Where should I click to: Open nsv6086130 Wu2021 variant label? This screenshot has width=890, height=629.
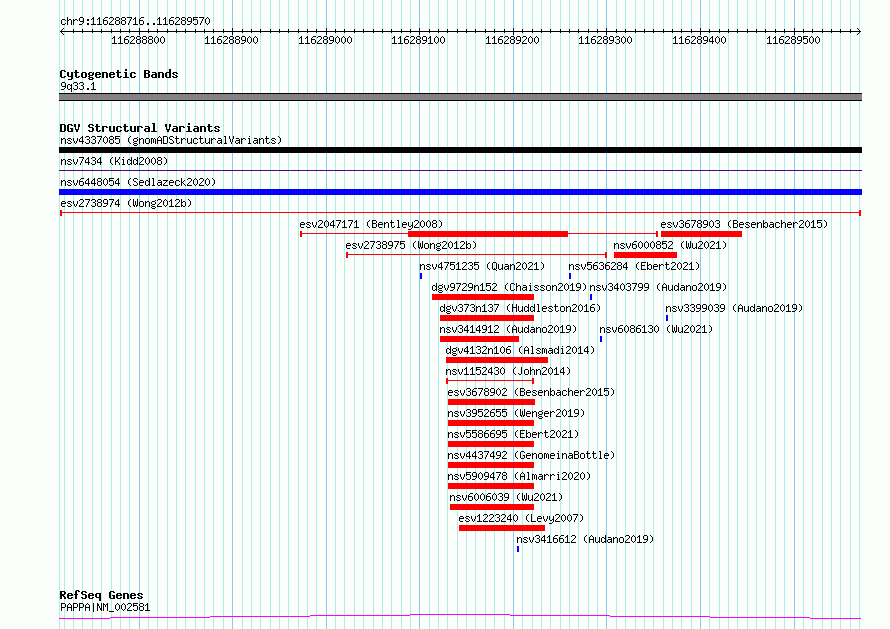coord(656,329)
